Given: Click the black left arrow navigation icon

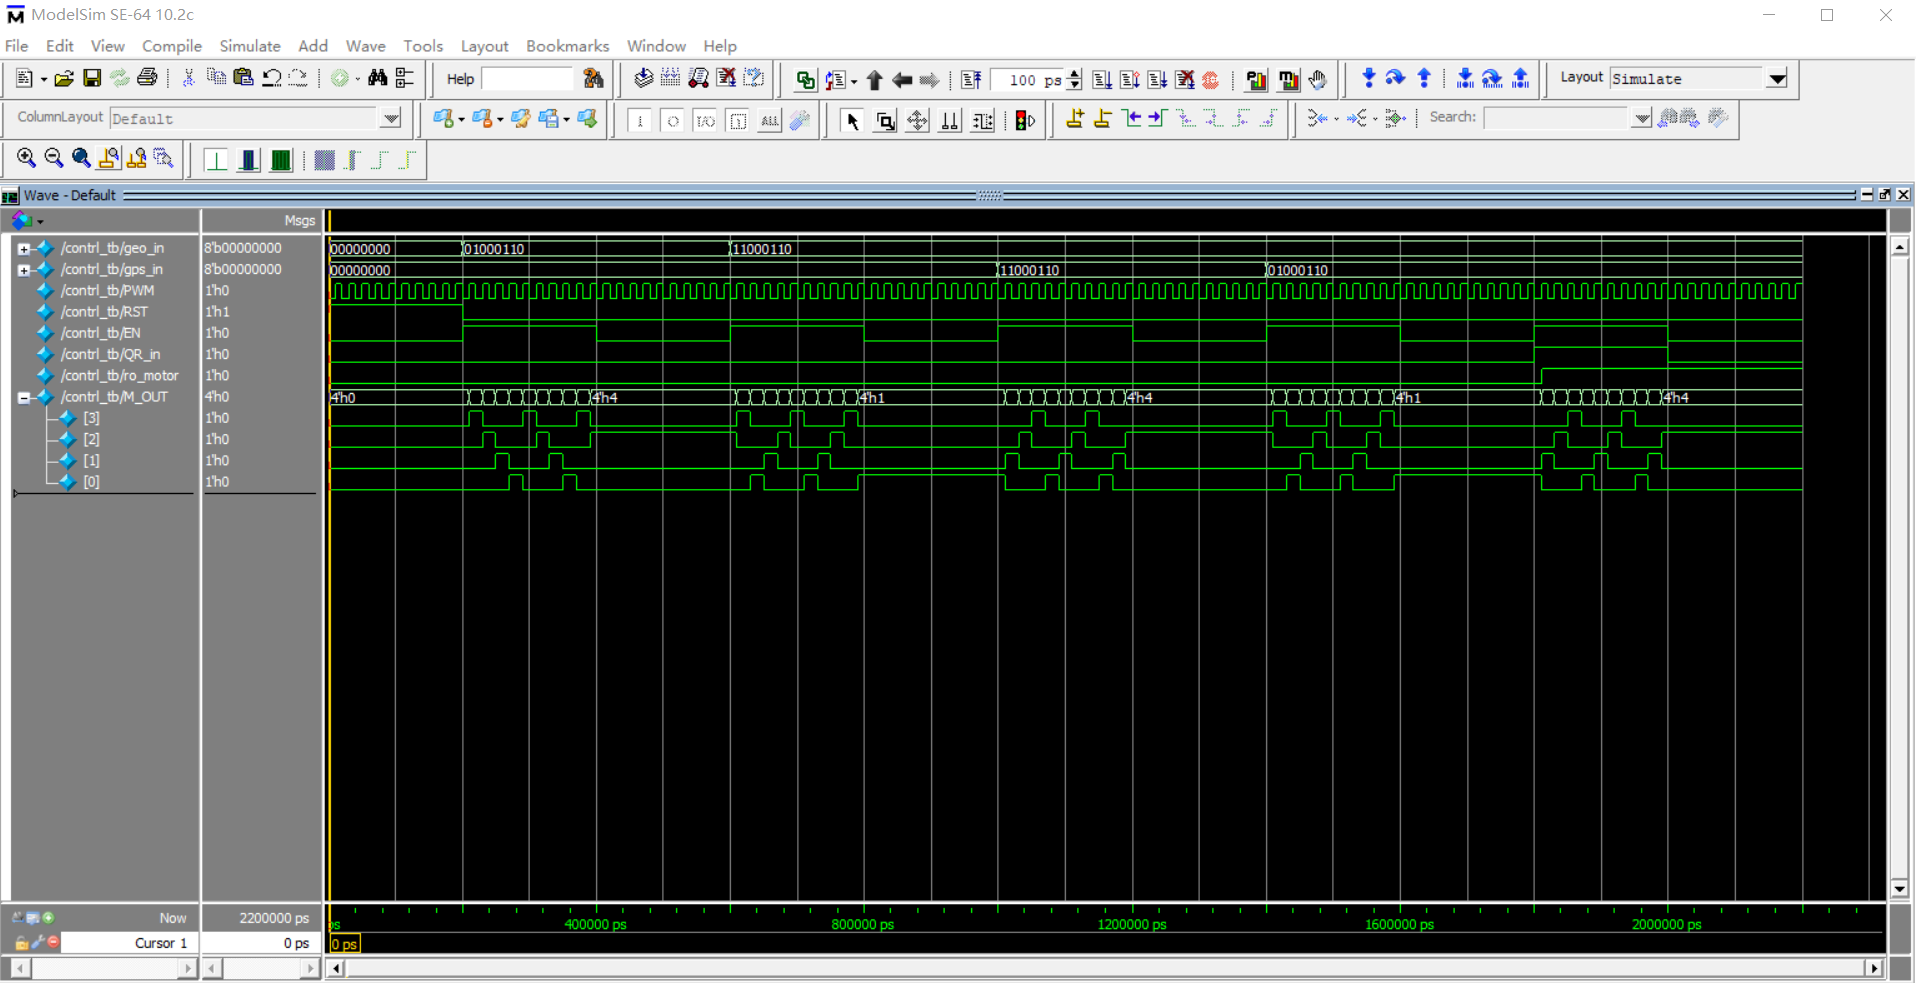Looking at the screenshot, I should (902, 80).
